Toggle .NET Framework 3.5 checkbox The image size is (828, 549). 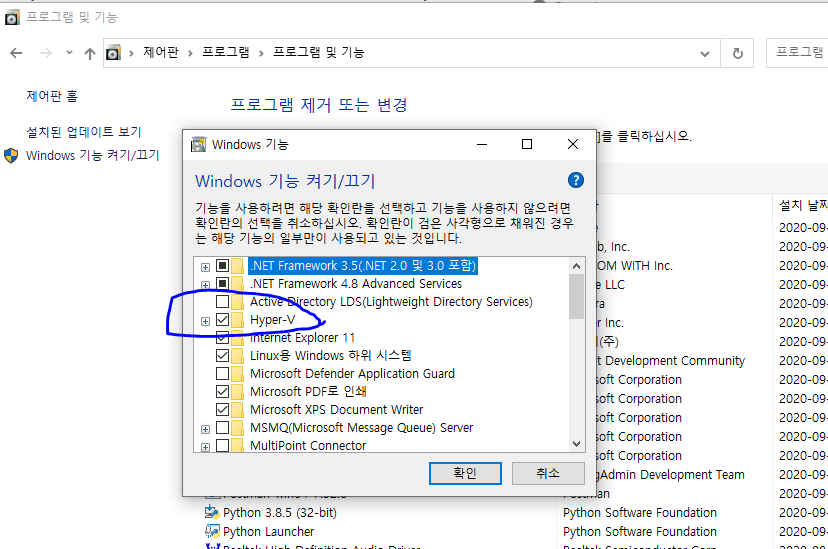click(222, 266)
